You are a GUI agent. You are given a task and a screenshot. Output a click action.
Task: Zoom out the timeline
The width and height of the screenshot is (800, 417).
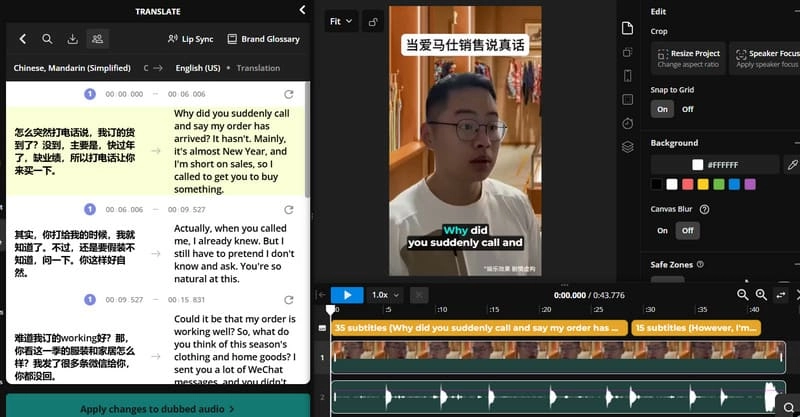(x=743, y=295)
